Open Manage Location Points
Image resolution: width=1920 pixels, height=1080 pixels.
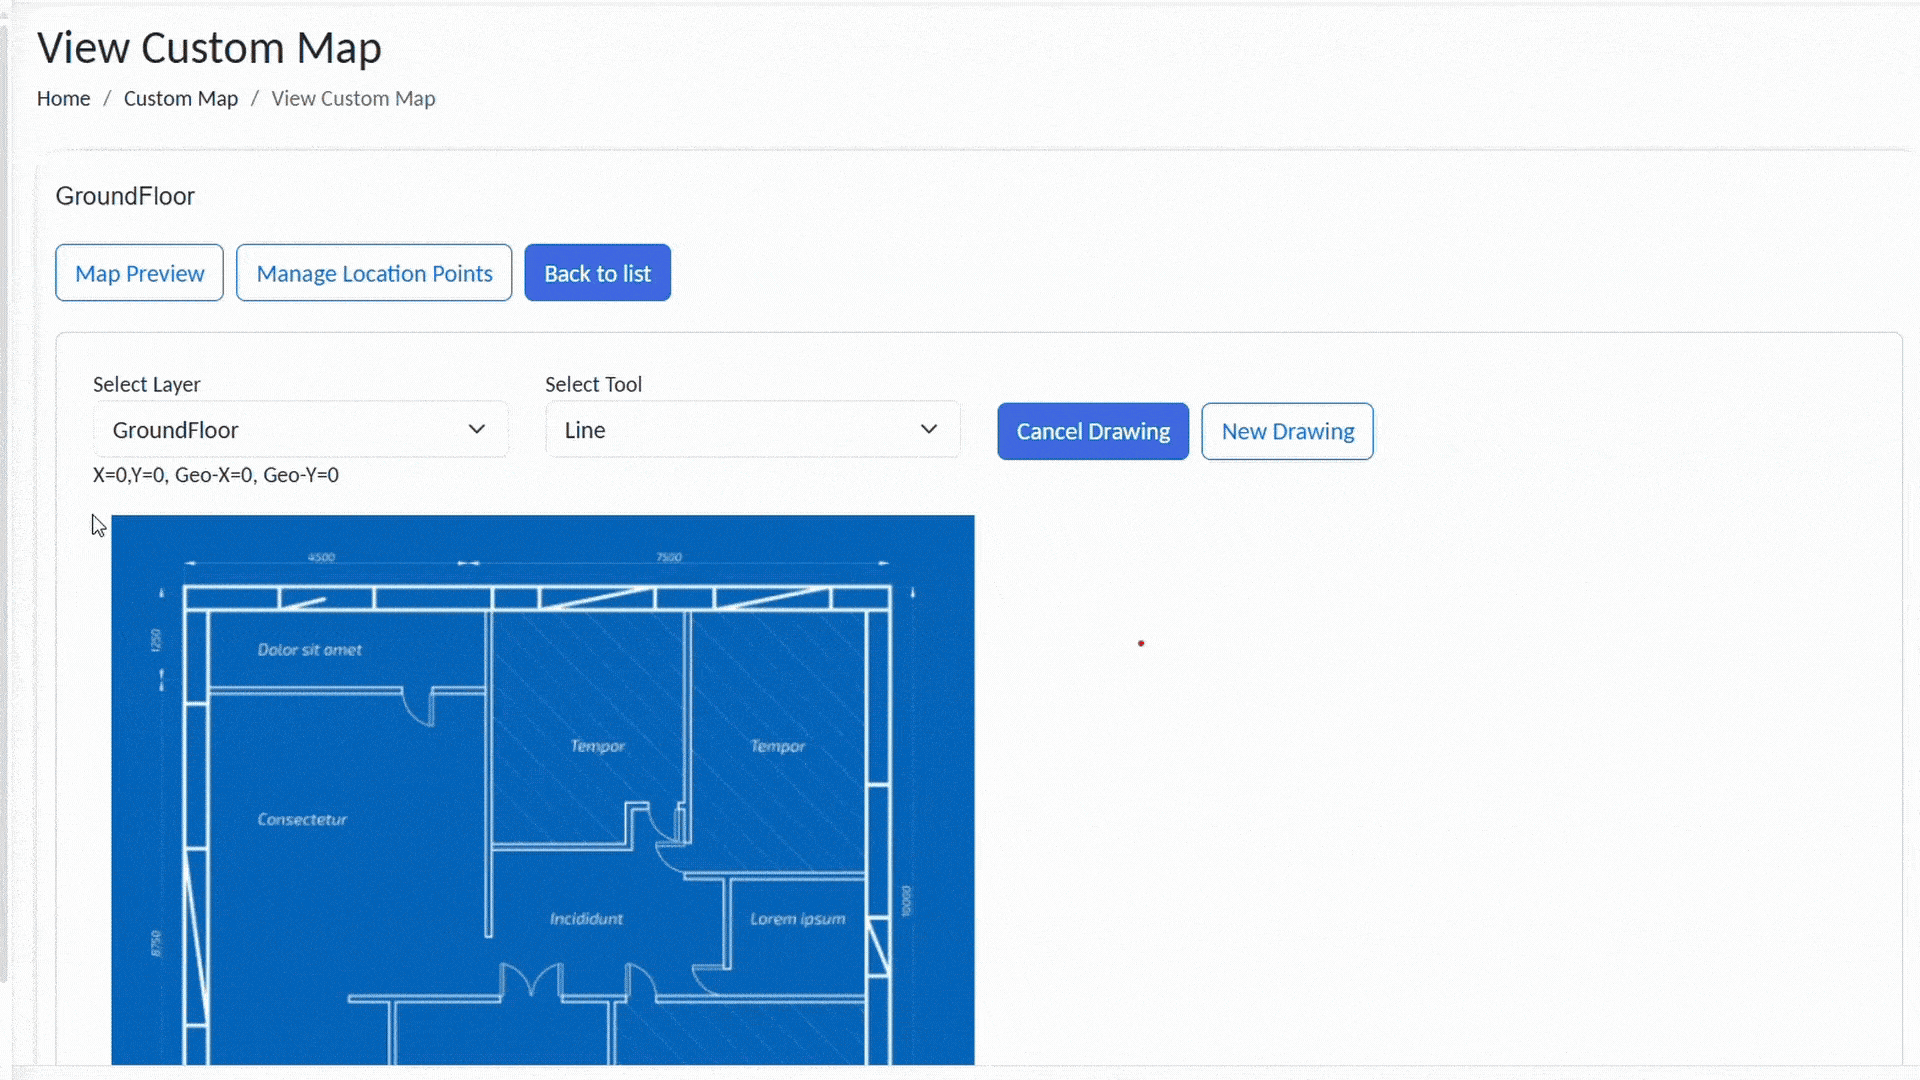374,273
